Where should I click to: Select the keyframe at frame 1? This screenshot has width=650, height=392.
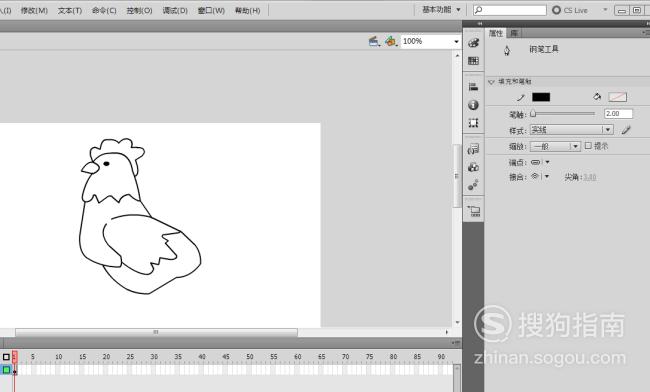[x=15, y=370]
